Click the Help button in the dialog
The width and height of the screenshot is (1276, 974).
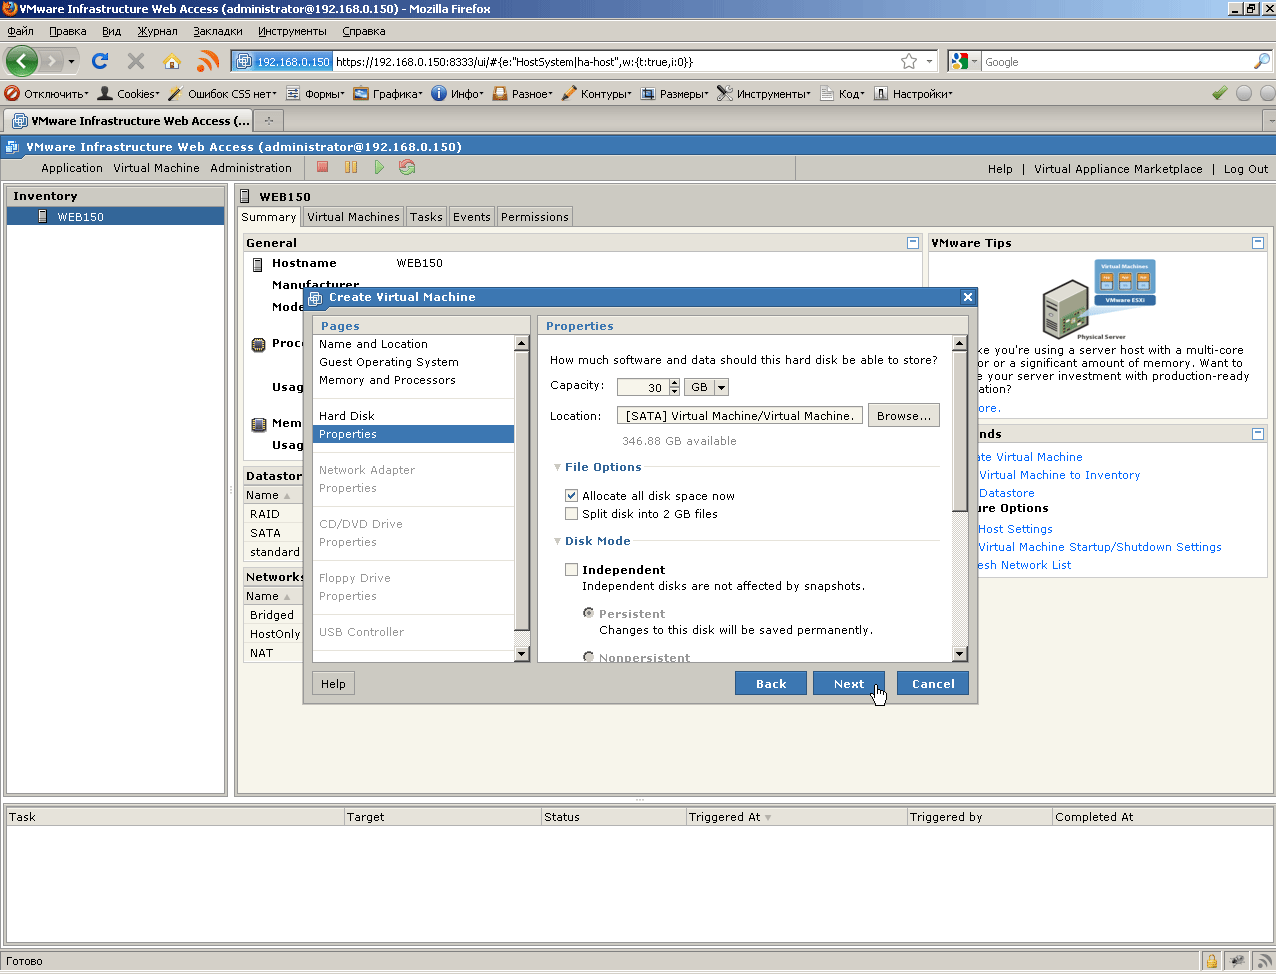click(x=333, y=684)
